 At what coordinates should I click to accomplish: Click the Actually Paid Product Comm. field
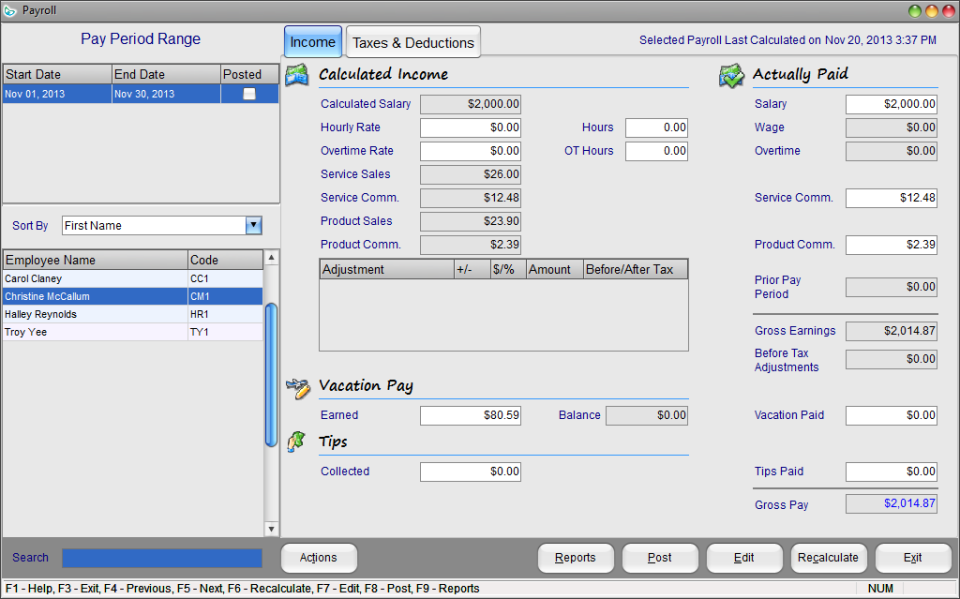(891, 245)
